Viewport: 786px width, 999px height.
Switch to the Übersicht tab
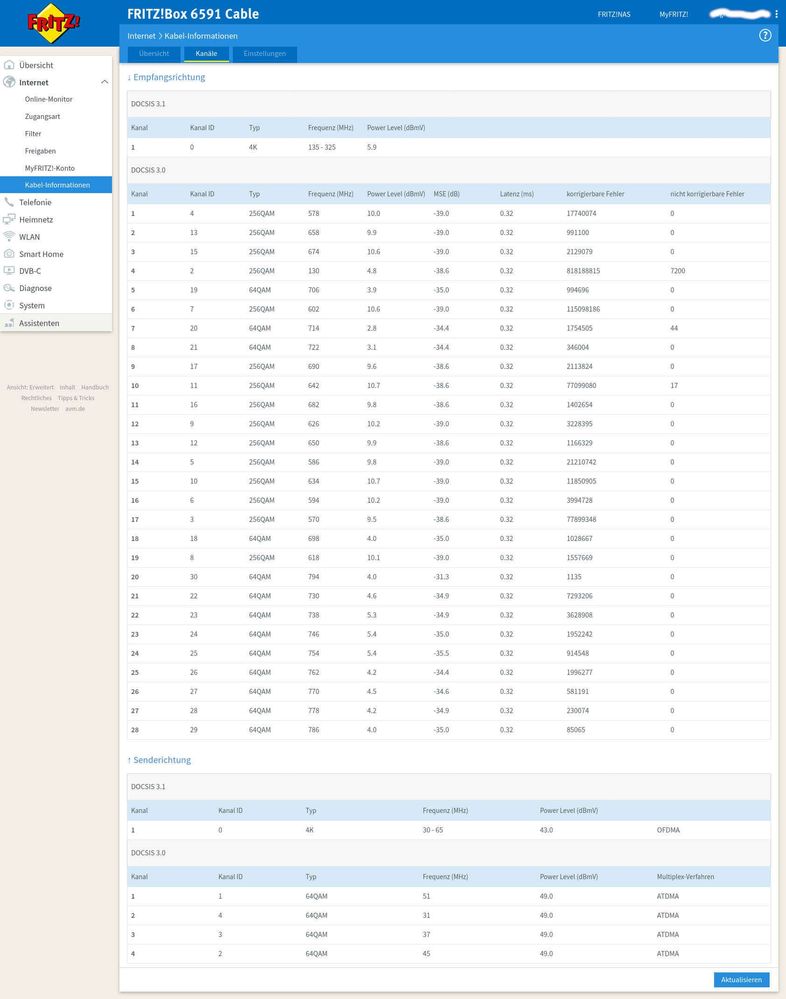coord(154,54)
